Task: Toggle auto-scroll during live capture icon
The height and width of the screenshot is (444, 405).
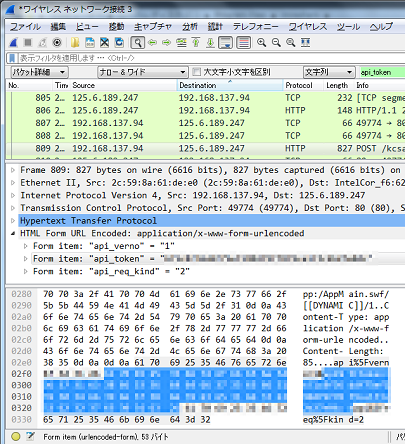Action: pos(225,42)
